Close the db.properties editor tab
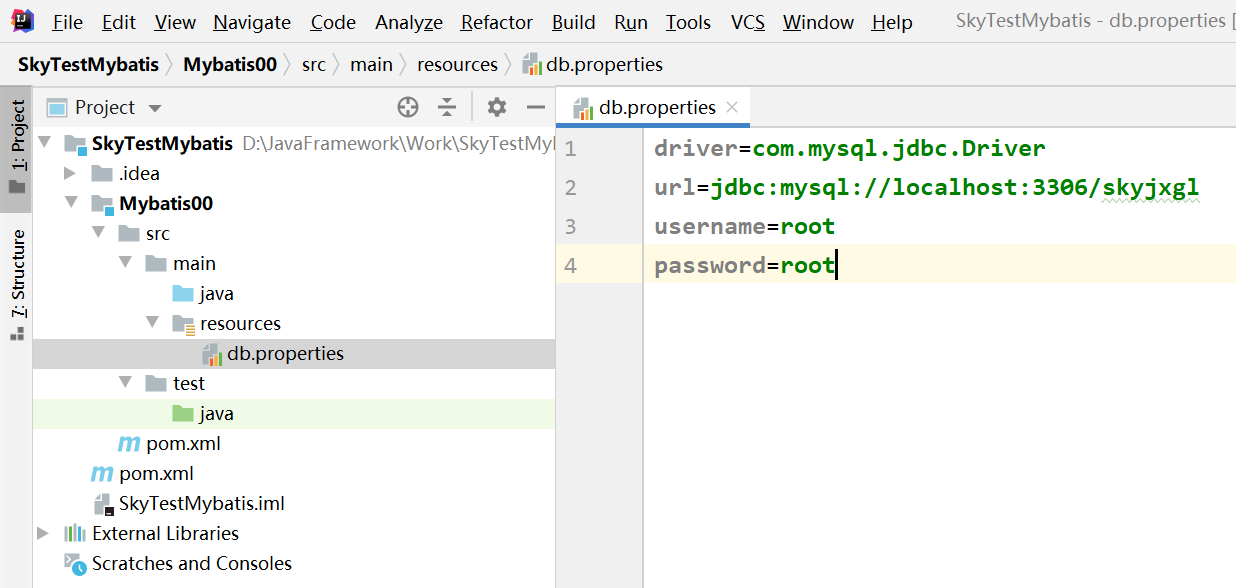The height and width of the screenshot is (588, 1236). coord(732,107)
